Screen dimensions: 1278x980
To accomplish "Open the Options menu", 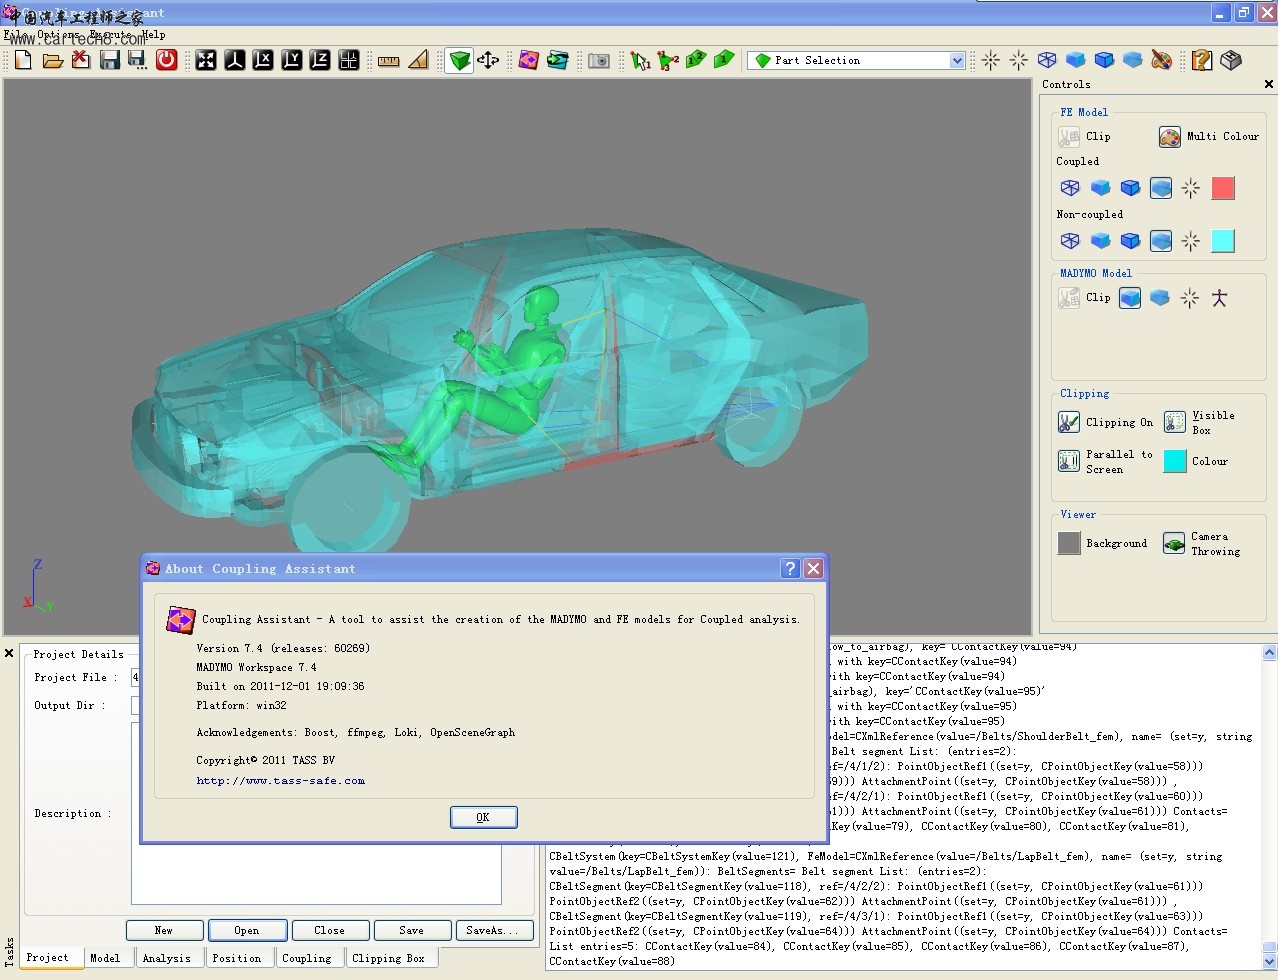I will [59, 34].
